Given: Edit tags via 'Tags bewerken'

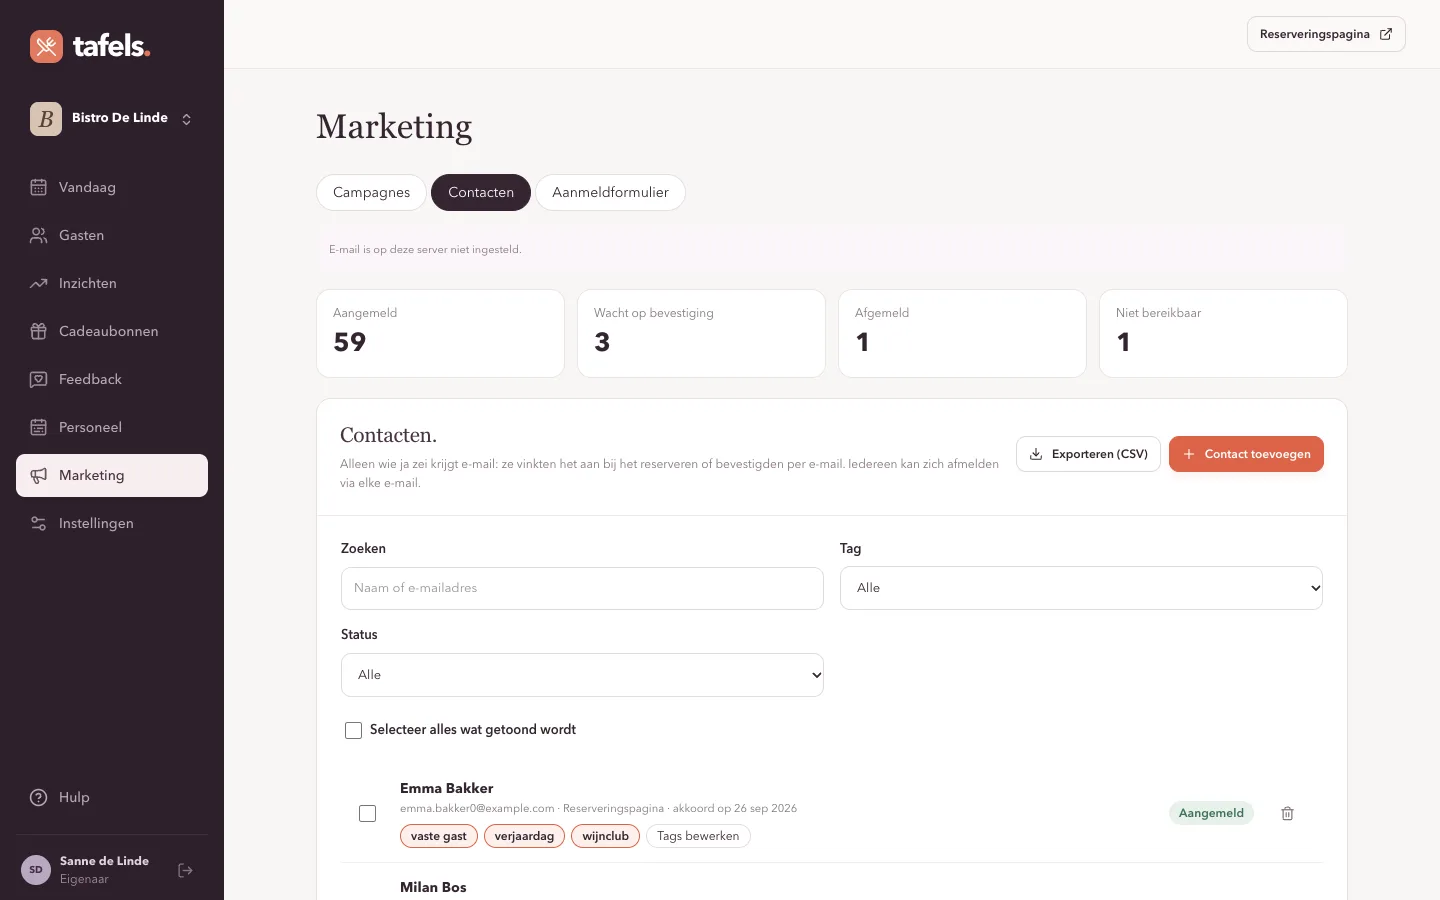Looking at the screenshot, I should click(x=698, y=836).
